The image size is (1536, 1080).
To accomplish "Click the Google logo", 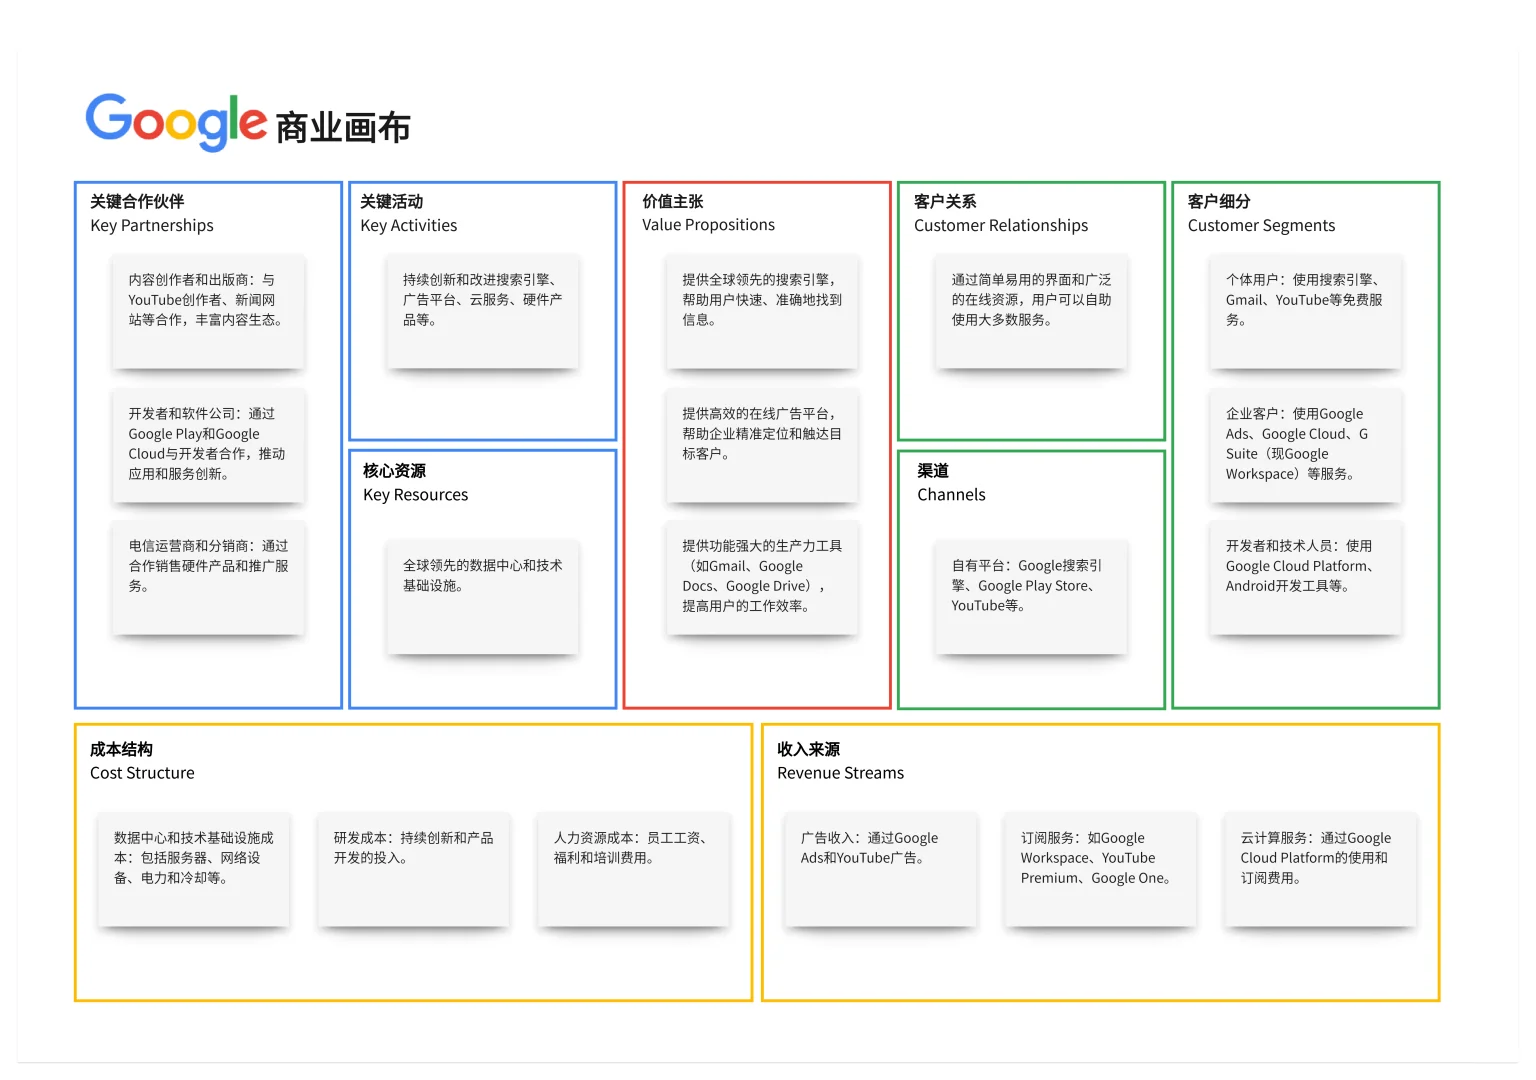I will 176,122.
